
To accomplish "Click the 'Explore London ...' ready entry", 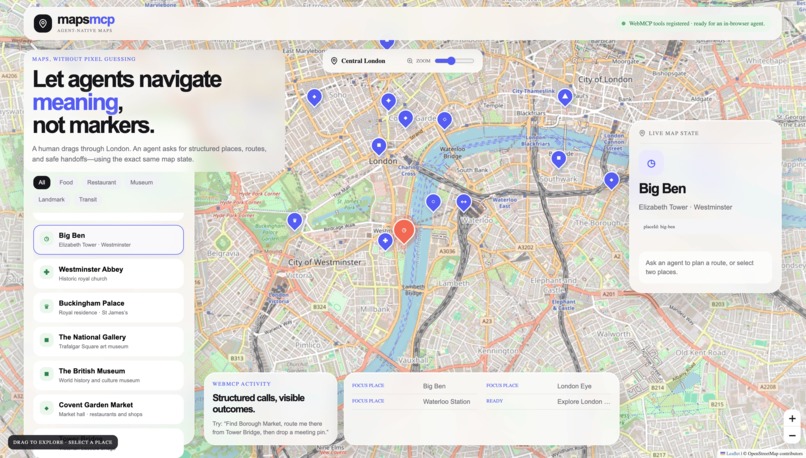I will 583,401.
